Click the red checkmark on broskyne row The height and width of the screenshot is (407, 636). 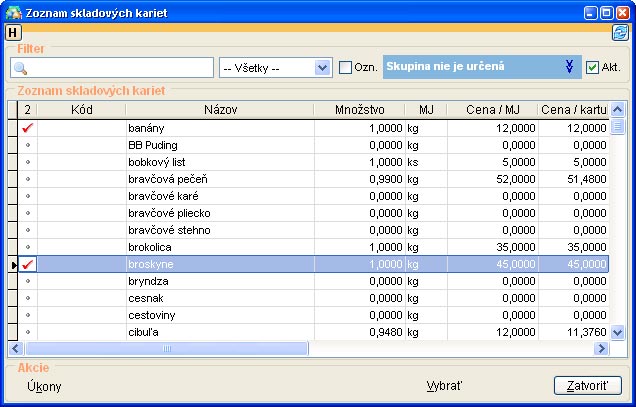point(28,264)
